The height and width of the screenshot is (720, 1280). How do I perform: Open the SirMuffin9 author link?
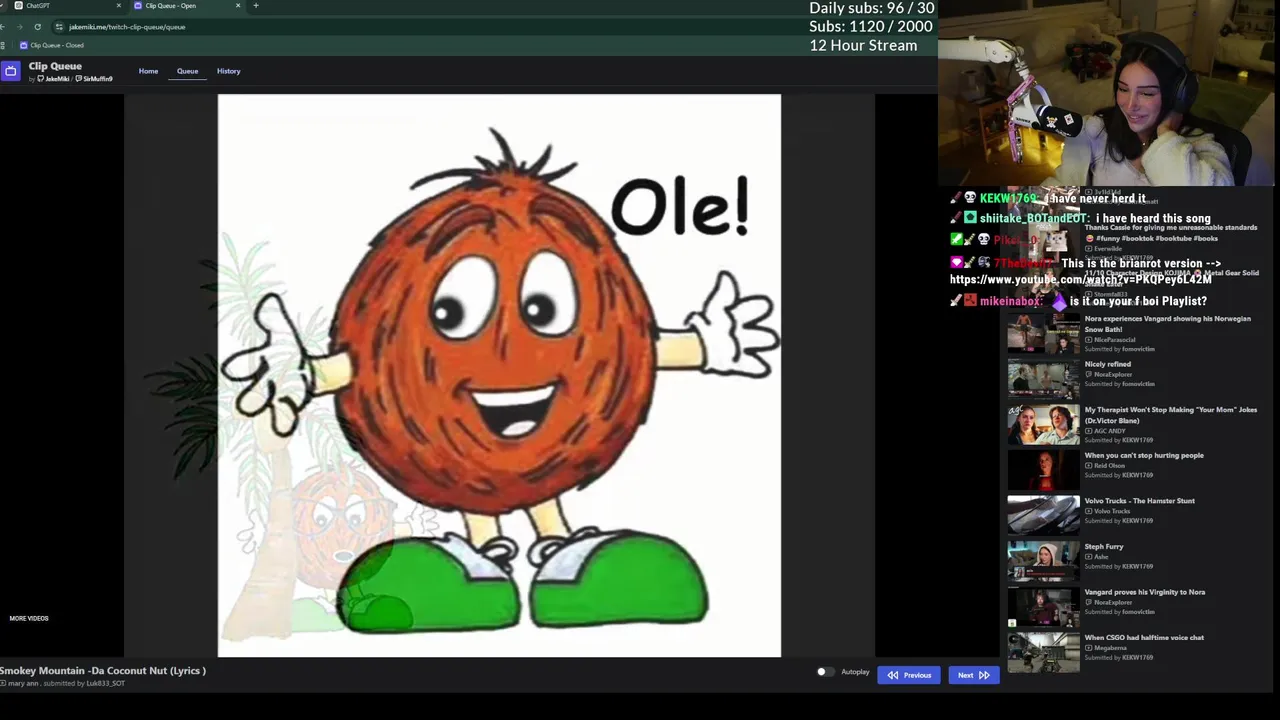pyautogui.click(x=94, y=79)
